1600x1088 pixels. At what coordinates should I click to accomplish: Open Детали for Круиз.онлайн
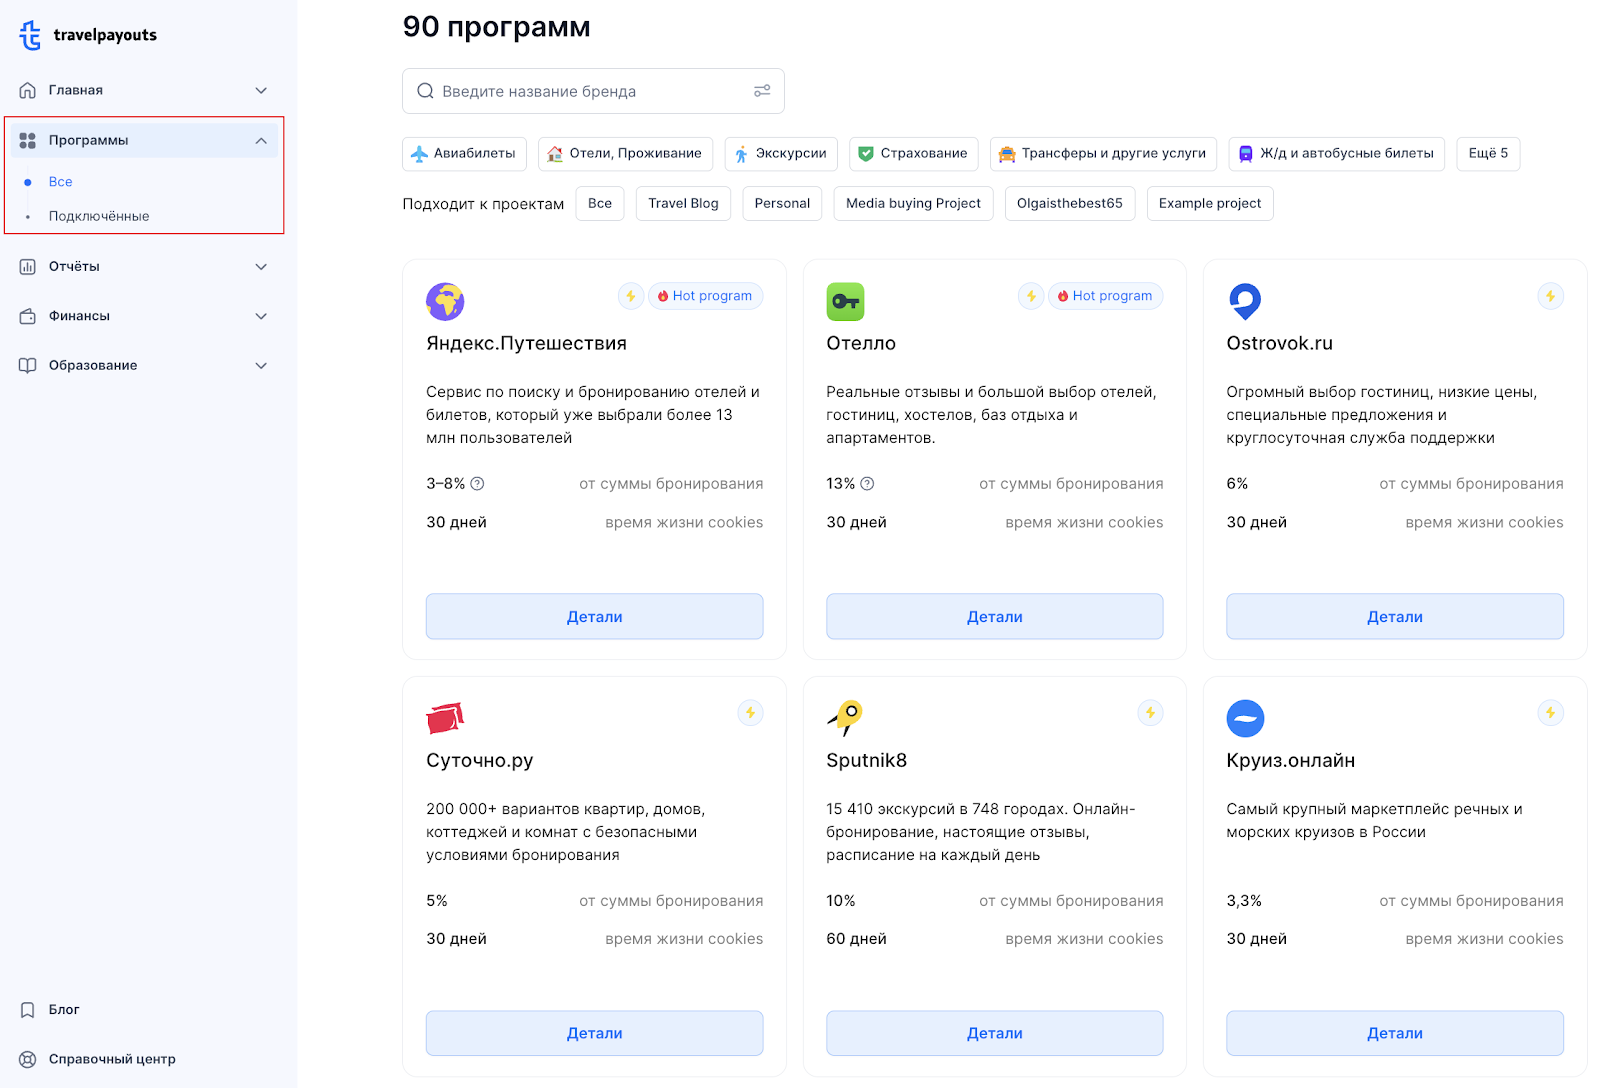pyautogui.click(x=1395, y=1033)
